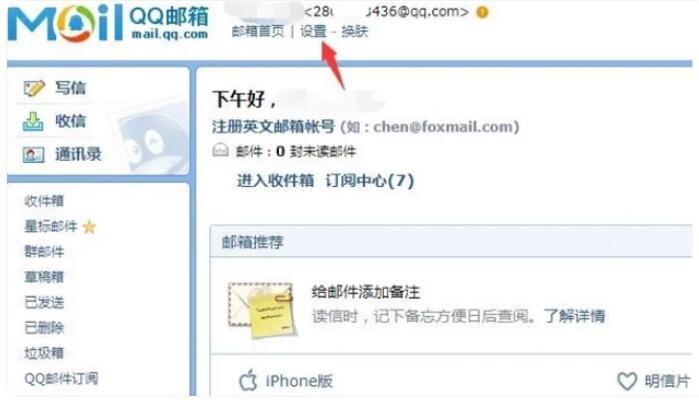Click the yellow star next to 星标邮件
Screen dimensions: 699x400
(x=89, y=227)
